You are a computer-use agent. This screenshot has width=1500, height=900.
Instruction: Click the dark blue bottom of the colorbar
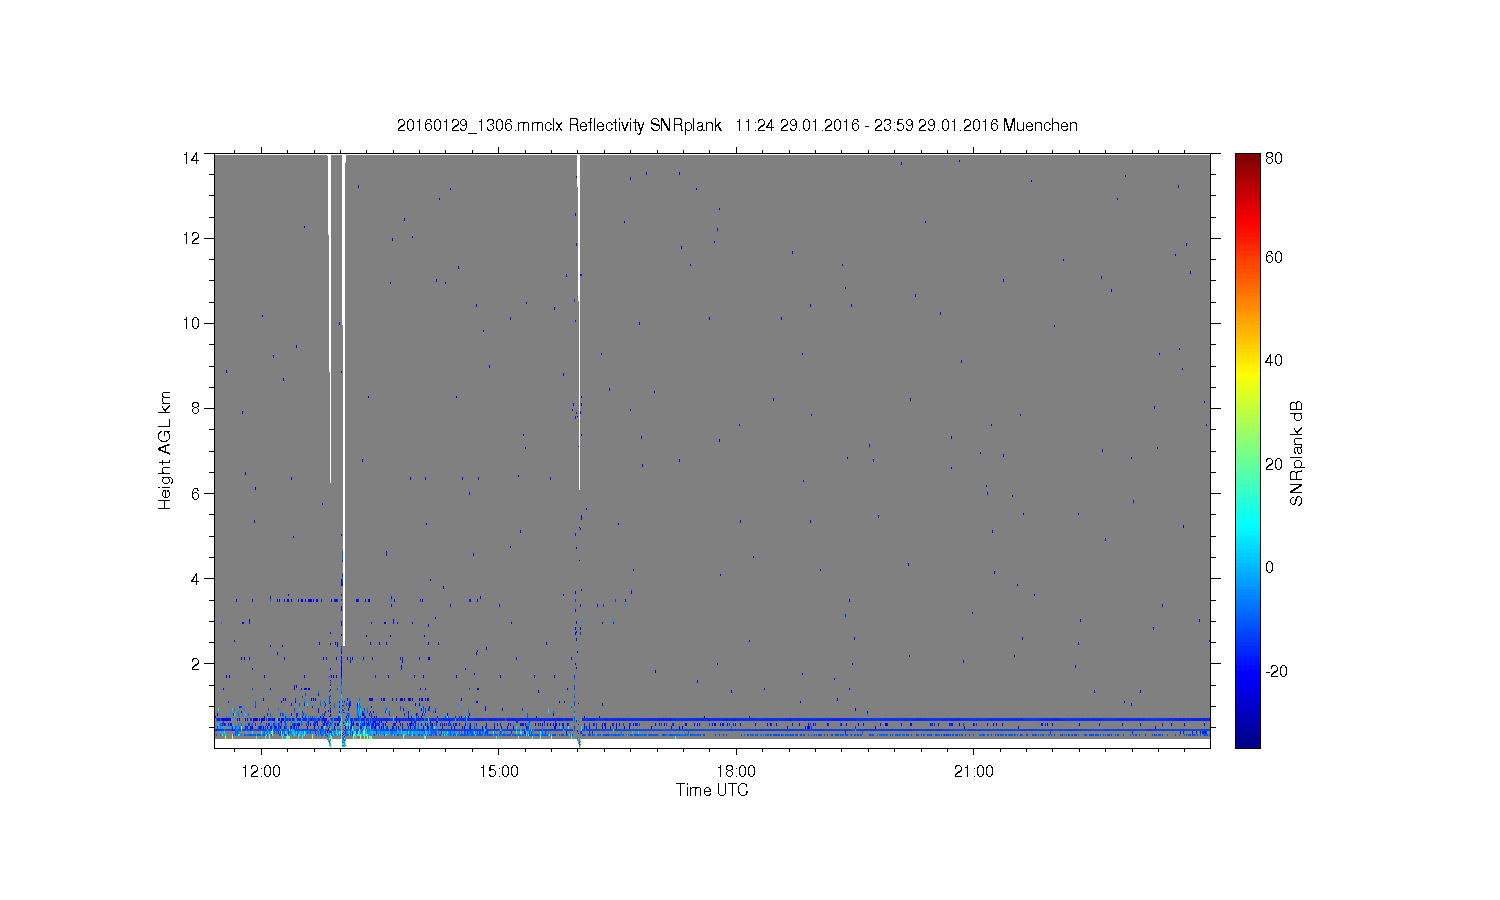1247,738
